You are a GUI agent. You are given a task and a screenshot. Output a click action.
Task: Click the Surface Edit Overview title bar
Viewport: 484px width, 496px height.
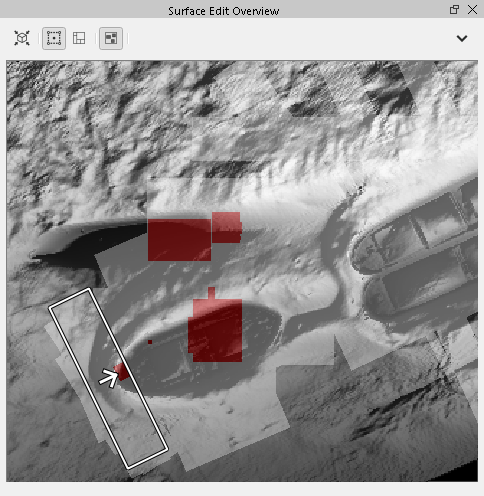(x=223, y=11)
